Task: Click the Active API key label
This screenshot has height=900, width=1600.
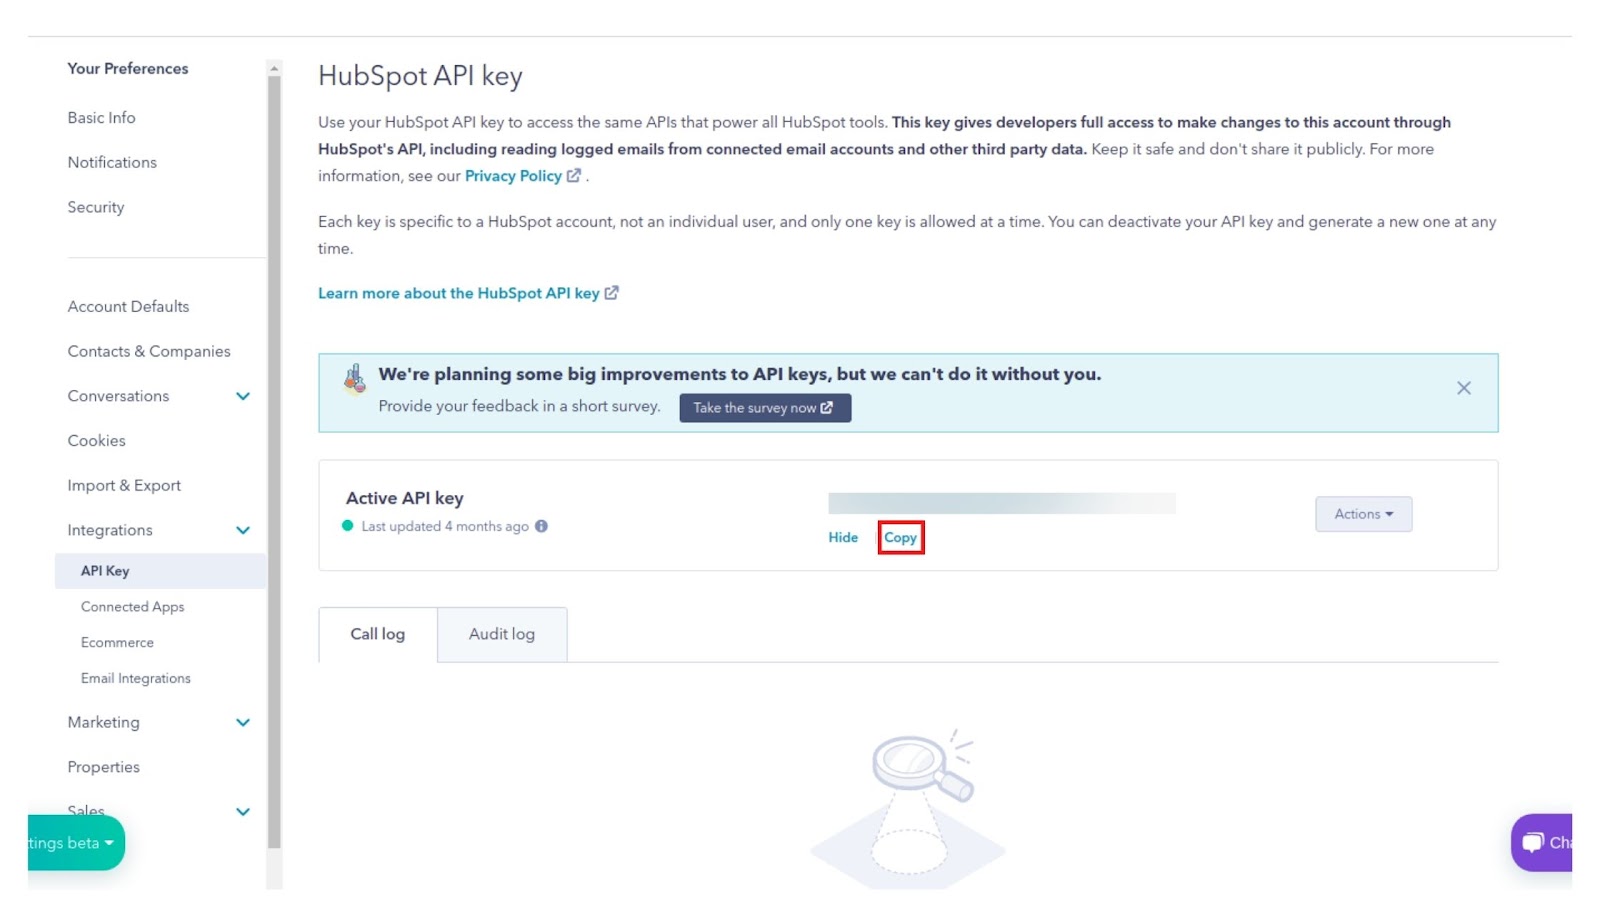Action: tap(405, 498)
